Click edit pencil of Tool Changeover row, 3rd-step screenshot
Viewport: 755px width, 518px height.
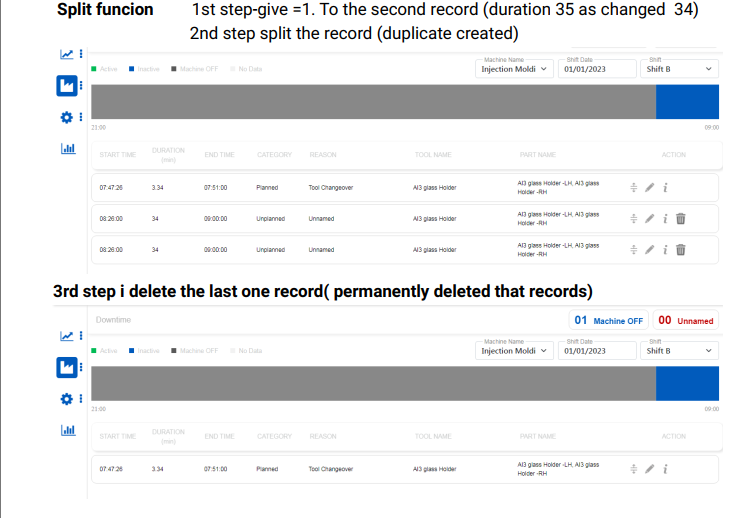(x=650, y=469)
